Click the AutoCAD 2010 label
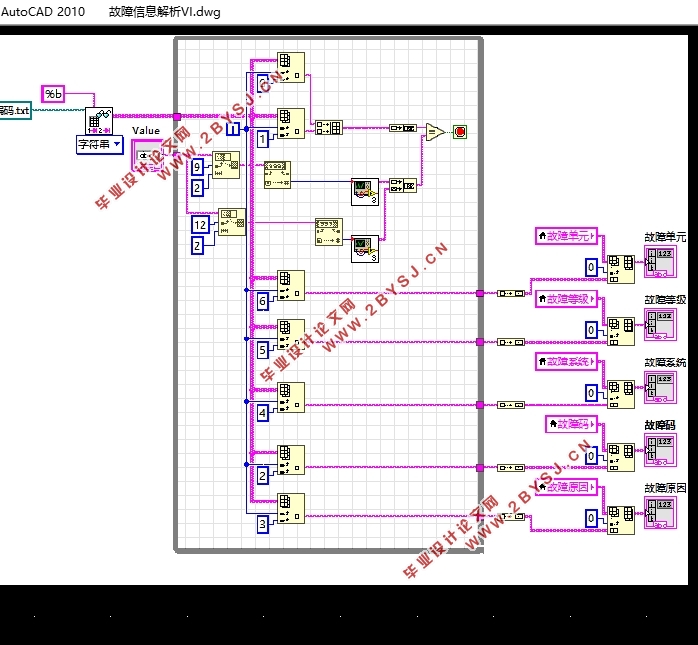This screenshot has height=645, width=698. [43, 12]
